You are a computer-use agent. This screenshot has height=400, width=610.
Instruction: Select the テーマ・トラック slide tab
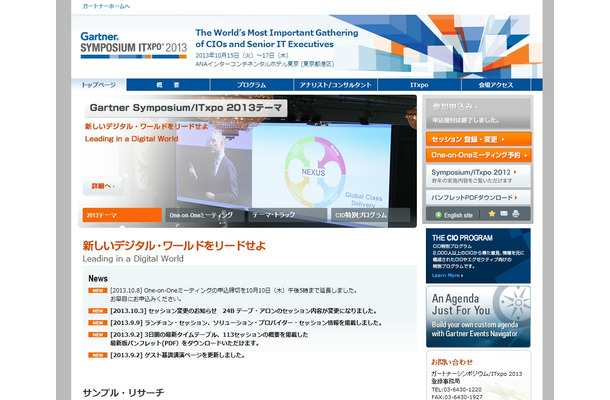click(287, 215)
